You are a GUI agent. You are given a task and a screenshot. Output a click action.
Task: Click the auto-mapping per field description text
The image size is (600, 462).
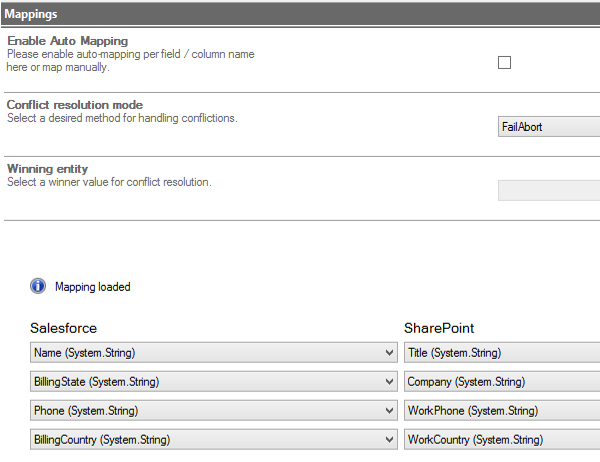129,54
